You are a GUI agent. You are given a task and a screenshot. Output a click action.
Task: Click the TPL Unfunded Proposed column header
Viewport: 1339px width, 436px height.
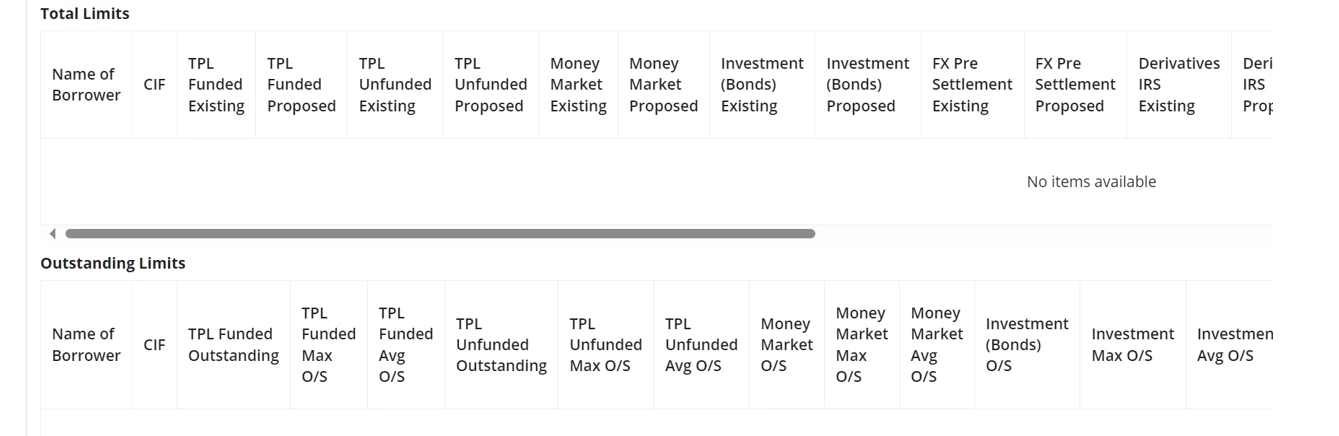(x=491, y=85)
